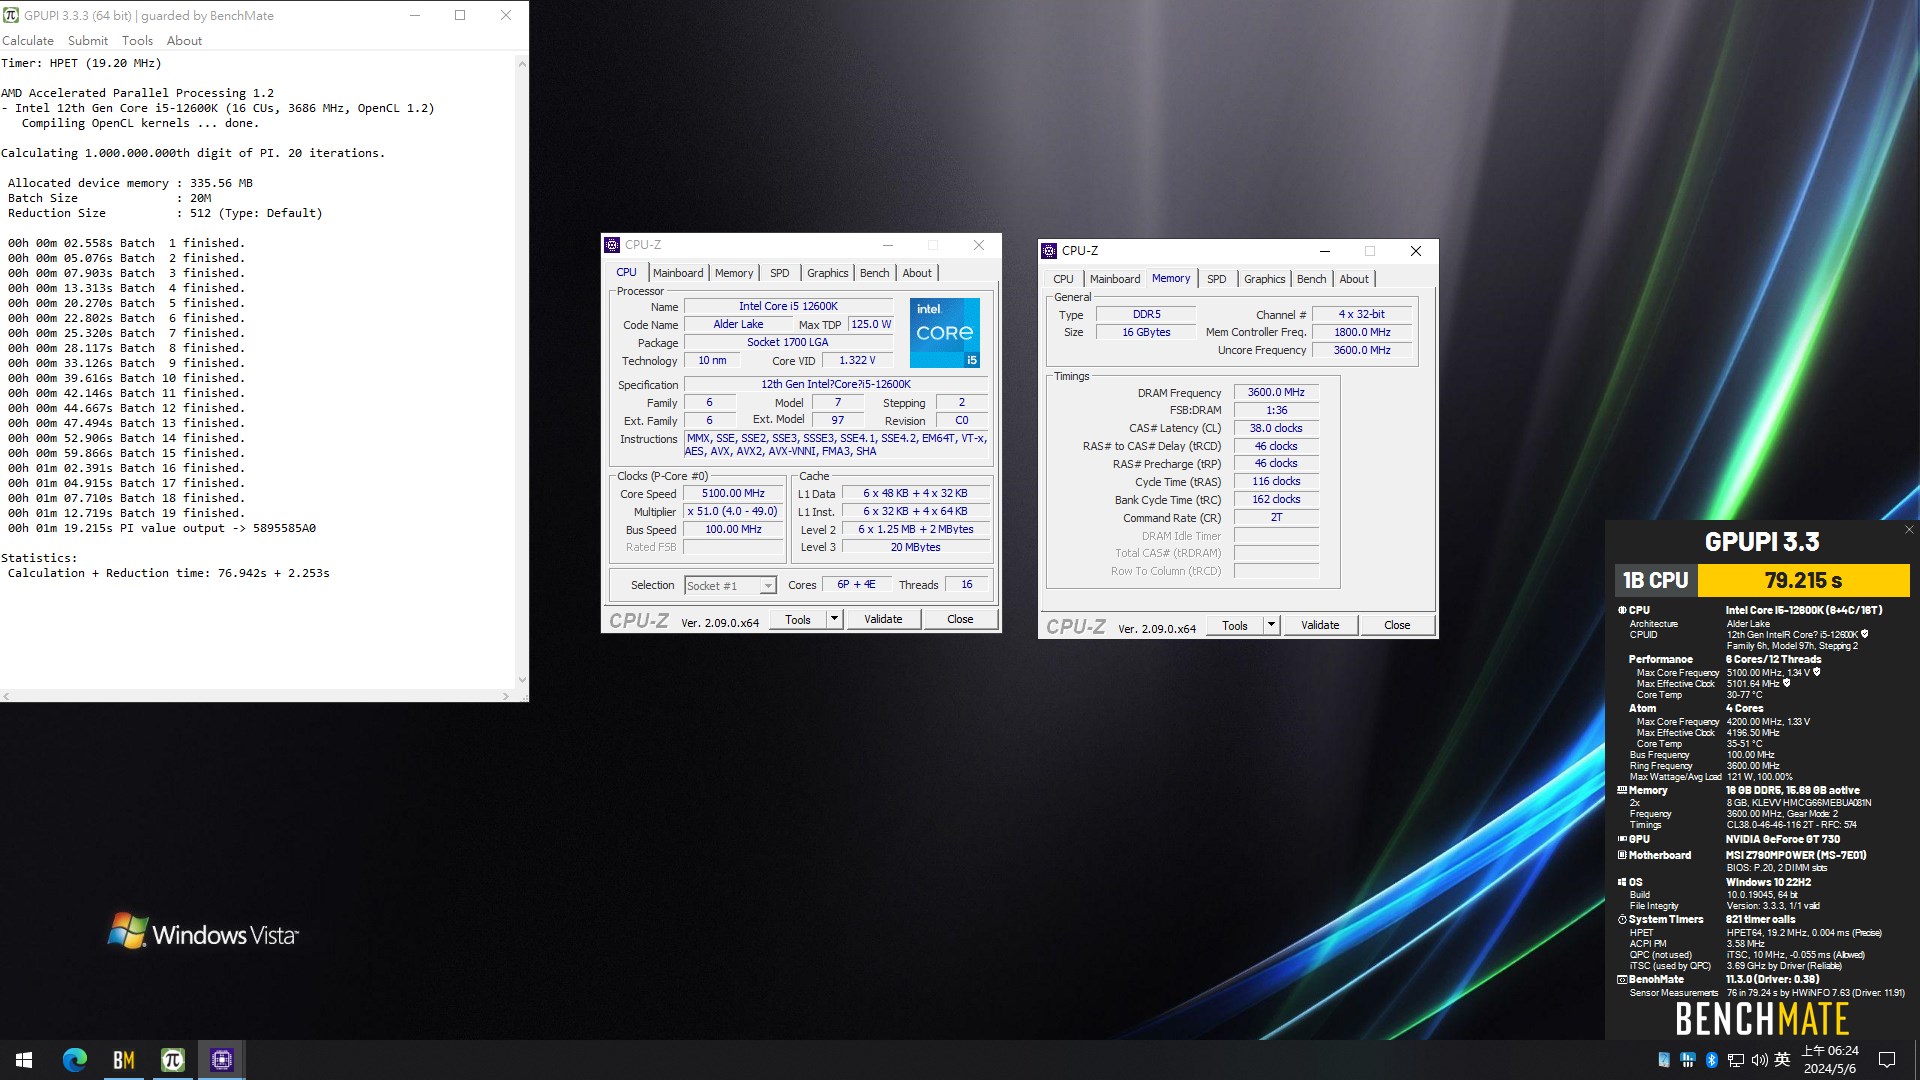1920x1080 pixels.
Task: Click GPUPI vertical scrollbar up arrow
Action: 522,64
